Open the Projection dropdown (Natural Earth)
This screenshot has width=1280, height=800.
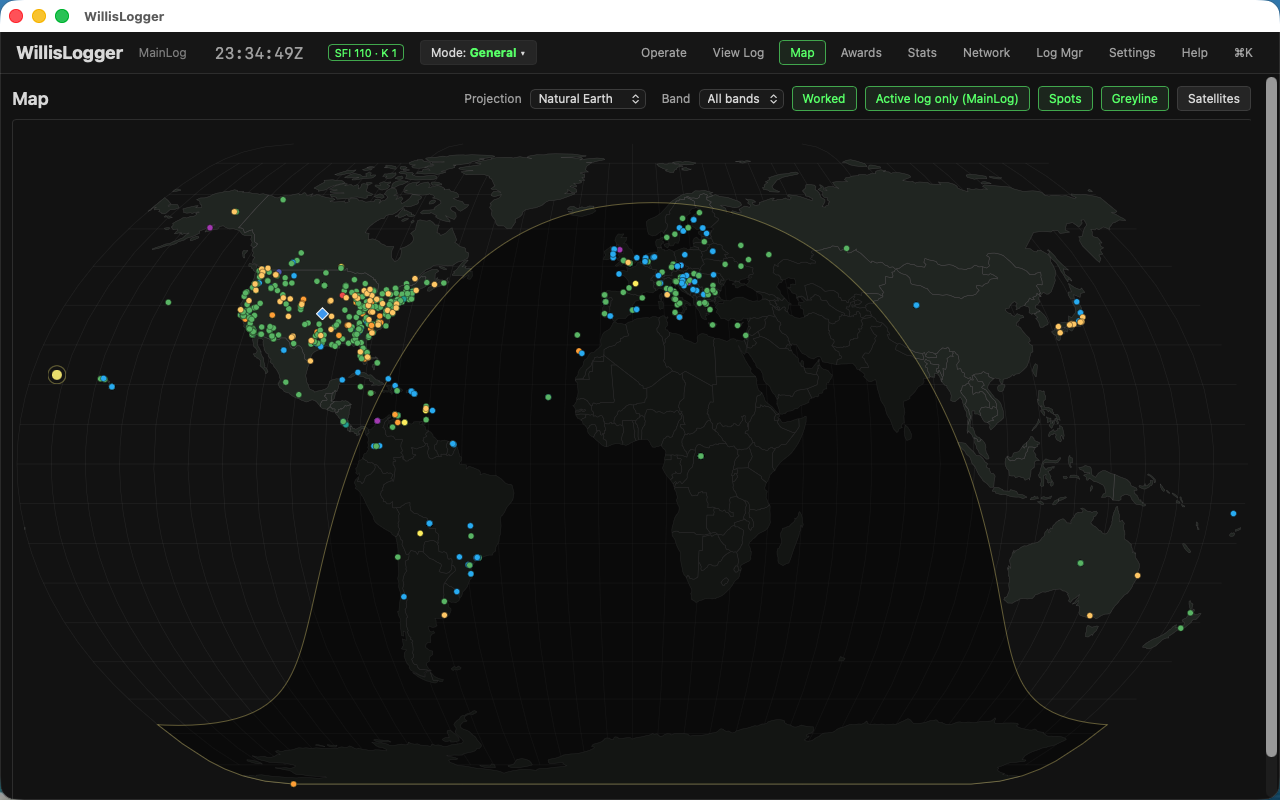click(588, 99)
